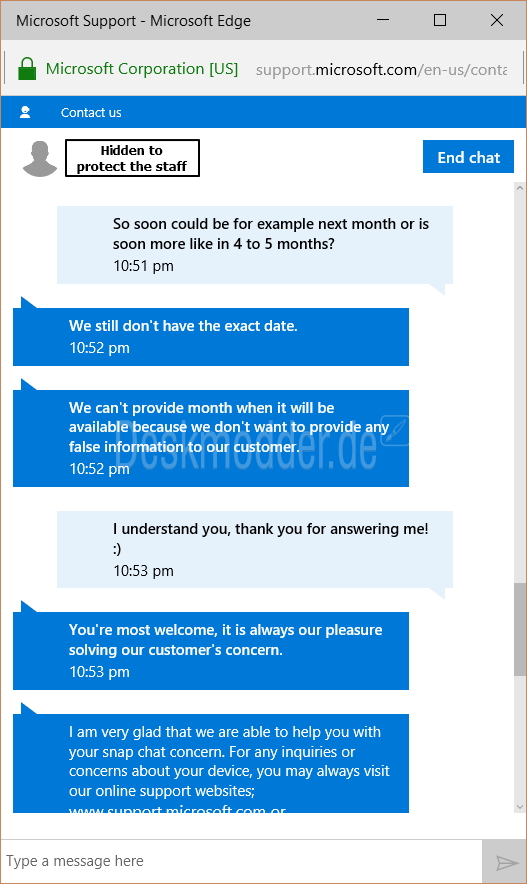The image size is (527, 884).
Task: Click the chat scrollbar thumb
Action: tap(520, 629)
